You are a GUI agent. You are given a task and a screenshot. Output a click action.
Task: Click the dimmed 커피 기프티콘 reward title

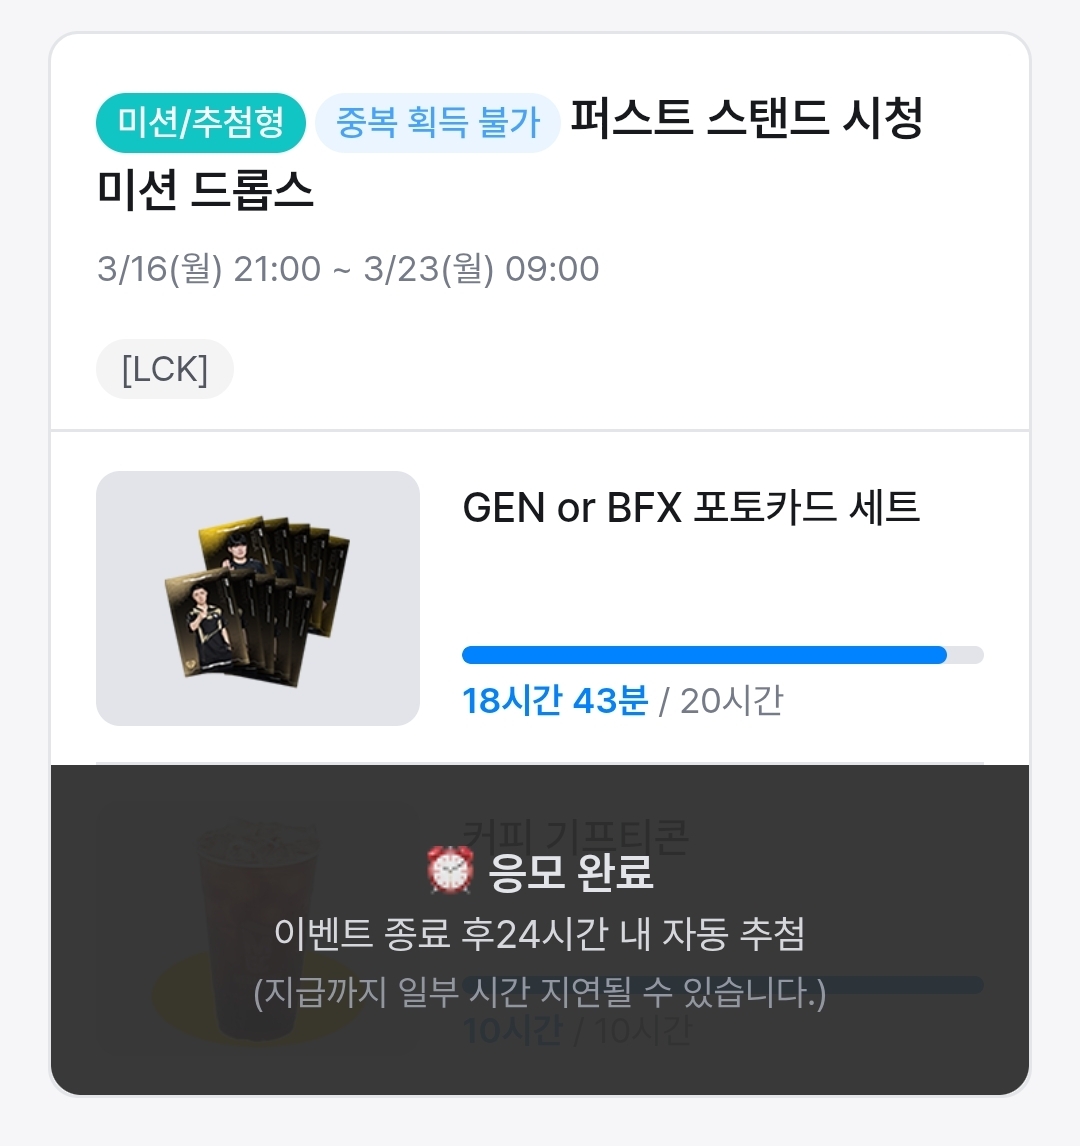(x=575, y=838)
